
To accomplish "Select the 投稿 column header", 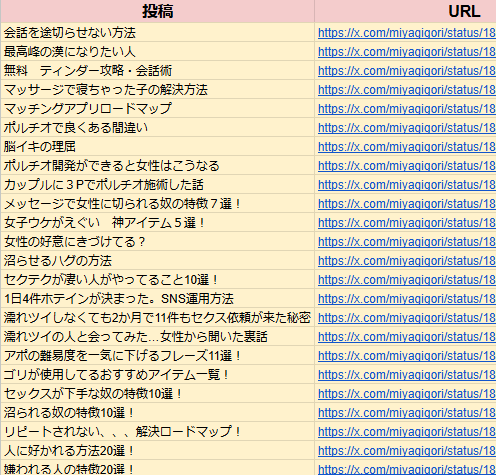I will click(x=158, y=11).
